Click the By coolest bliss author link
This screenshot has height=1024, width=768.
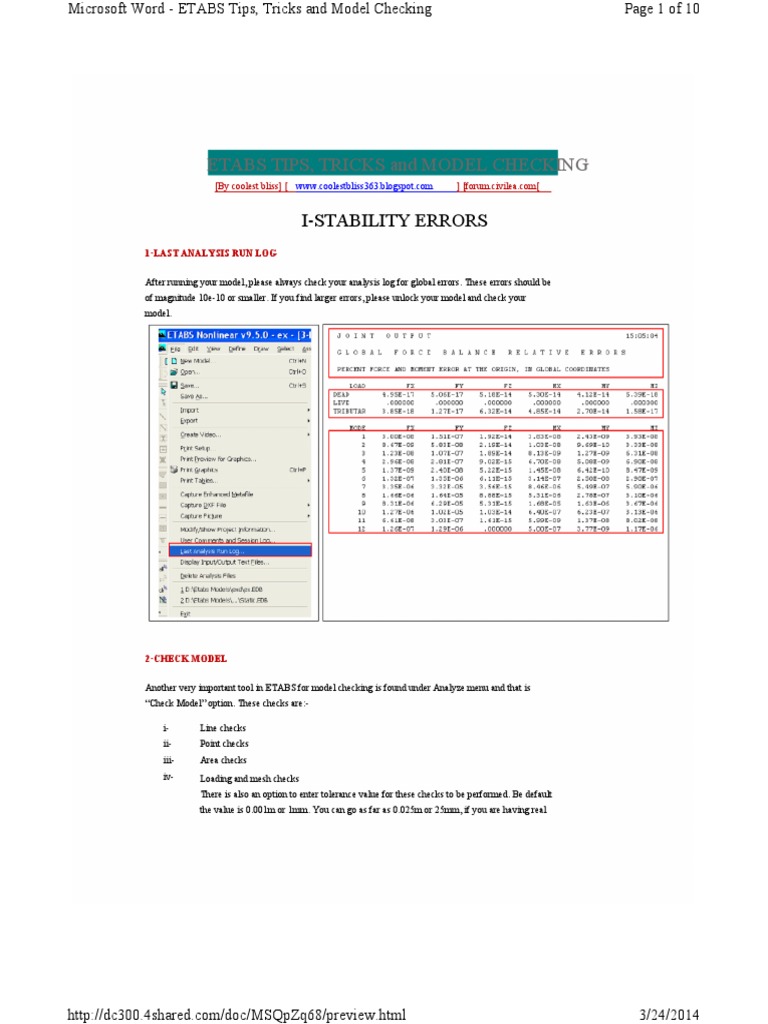(248, 186)
